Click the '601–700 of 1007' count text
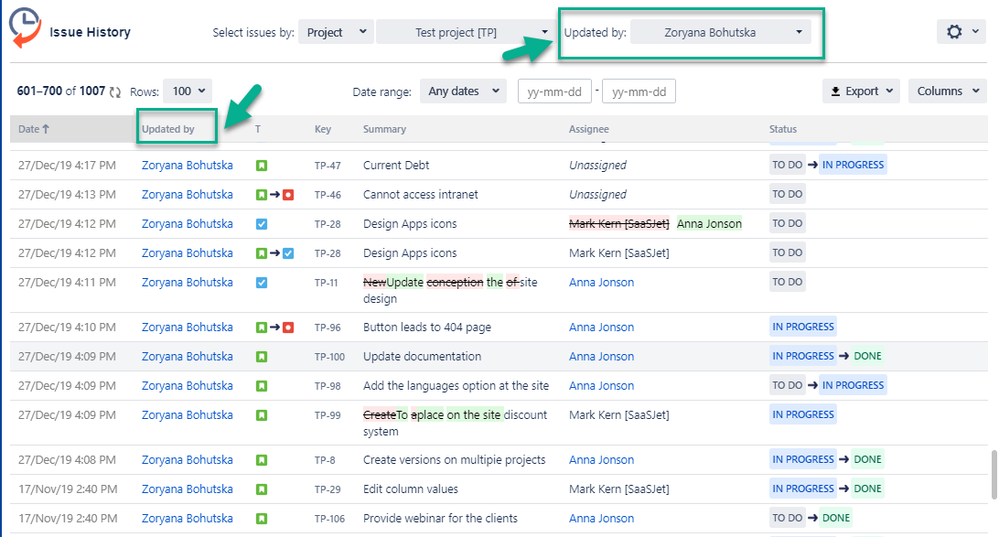999x537 pixels. [61, 91]
